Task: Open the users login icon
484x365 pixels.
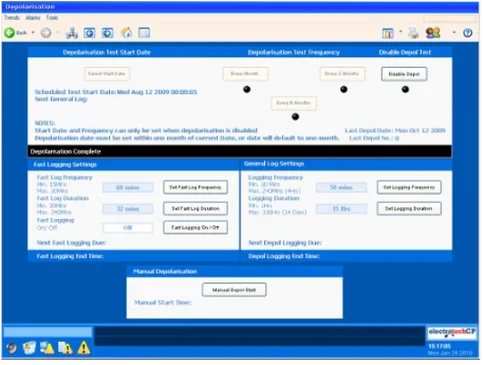Action: [x=433, y=33]
